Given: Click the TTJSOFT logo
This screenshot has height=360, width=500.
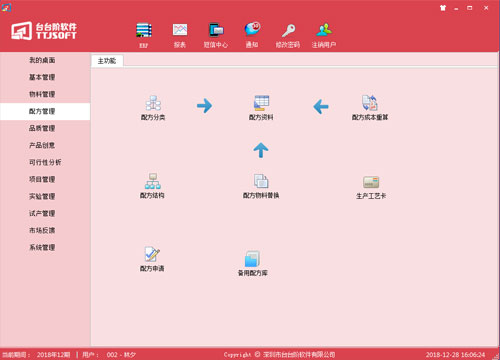Looking at the screenshot, I should pyautogui.click(x=44, y=31).
